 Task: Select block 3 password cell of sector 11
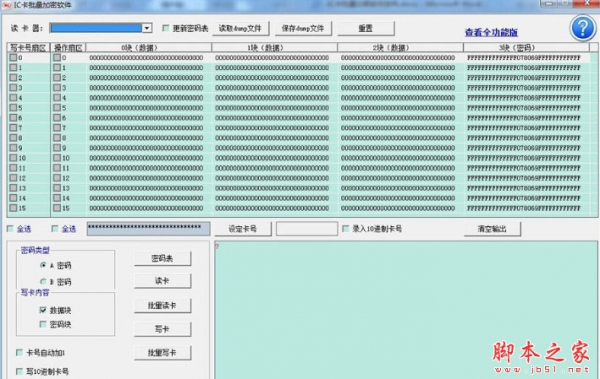526,168
